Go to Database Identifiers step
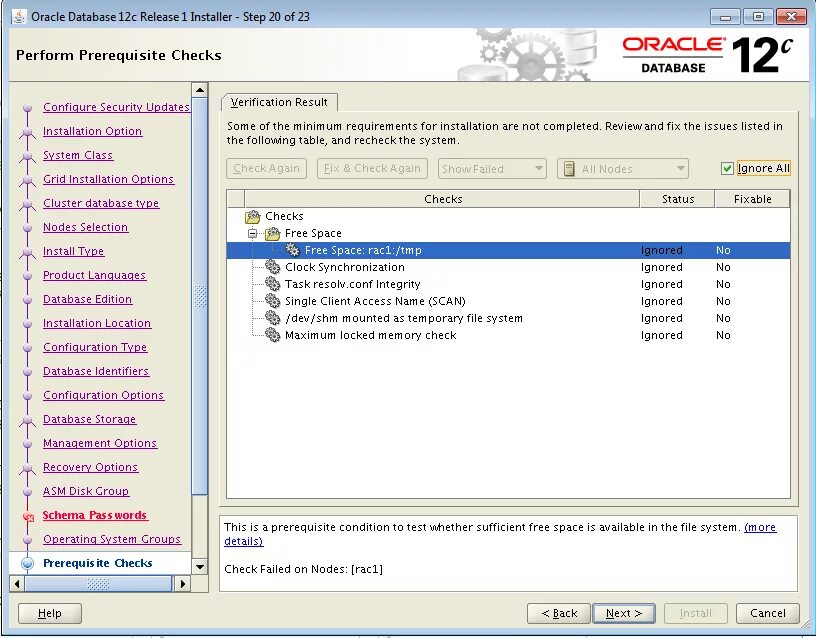The width and height of the screenshot is (816, 638). click(96, 371)
